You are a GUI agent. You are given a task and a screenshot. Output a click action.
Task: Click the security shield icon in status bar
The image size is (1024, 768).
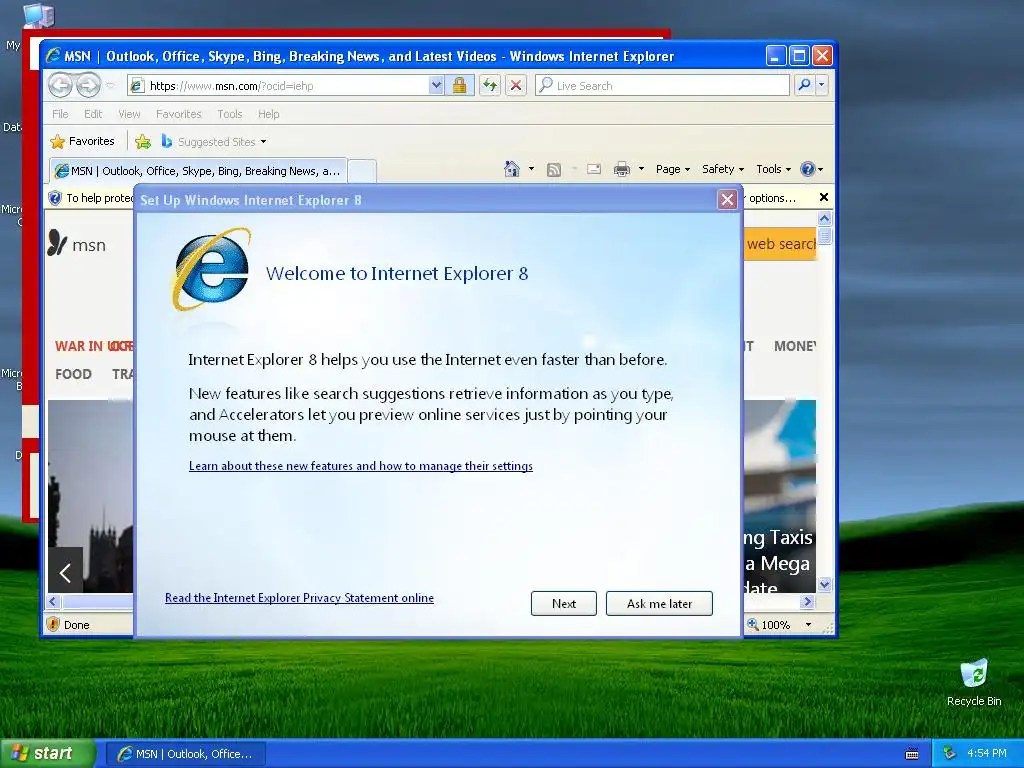[54, 624]
